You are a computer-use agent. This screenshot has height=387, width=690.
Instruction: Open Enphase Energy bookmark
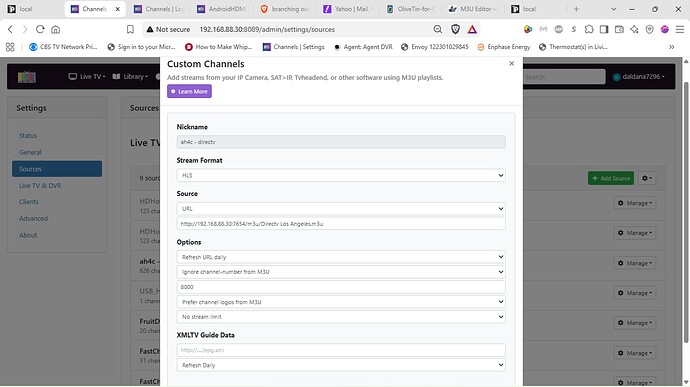coord(504,47)
